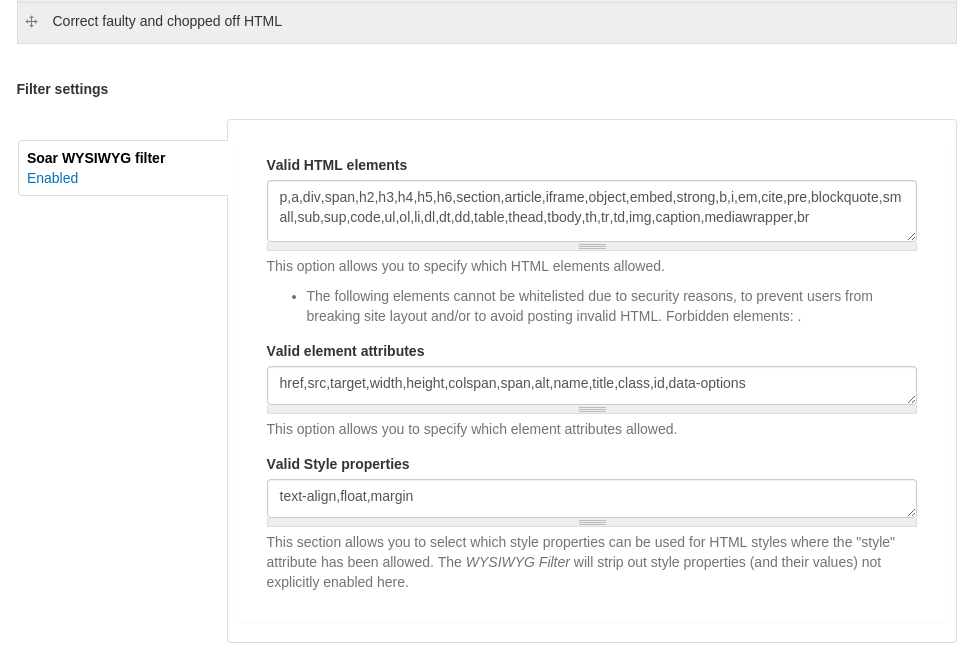This screenshot has height=654, width=978.
Task: Click resize corner of Valid Style properties box
Action: click(911, 512)
